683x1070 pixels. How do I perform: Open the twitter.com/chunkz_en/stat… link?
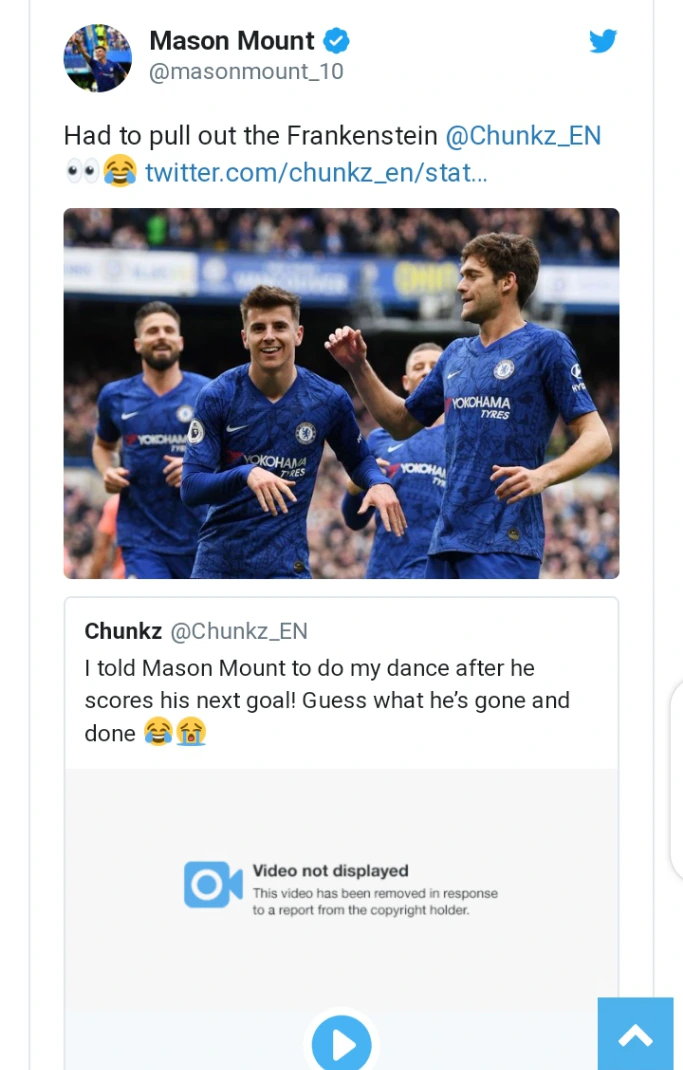click(316, 172)
